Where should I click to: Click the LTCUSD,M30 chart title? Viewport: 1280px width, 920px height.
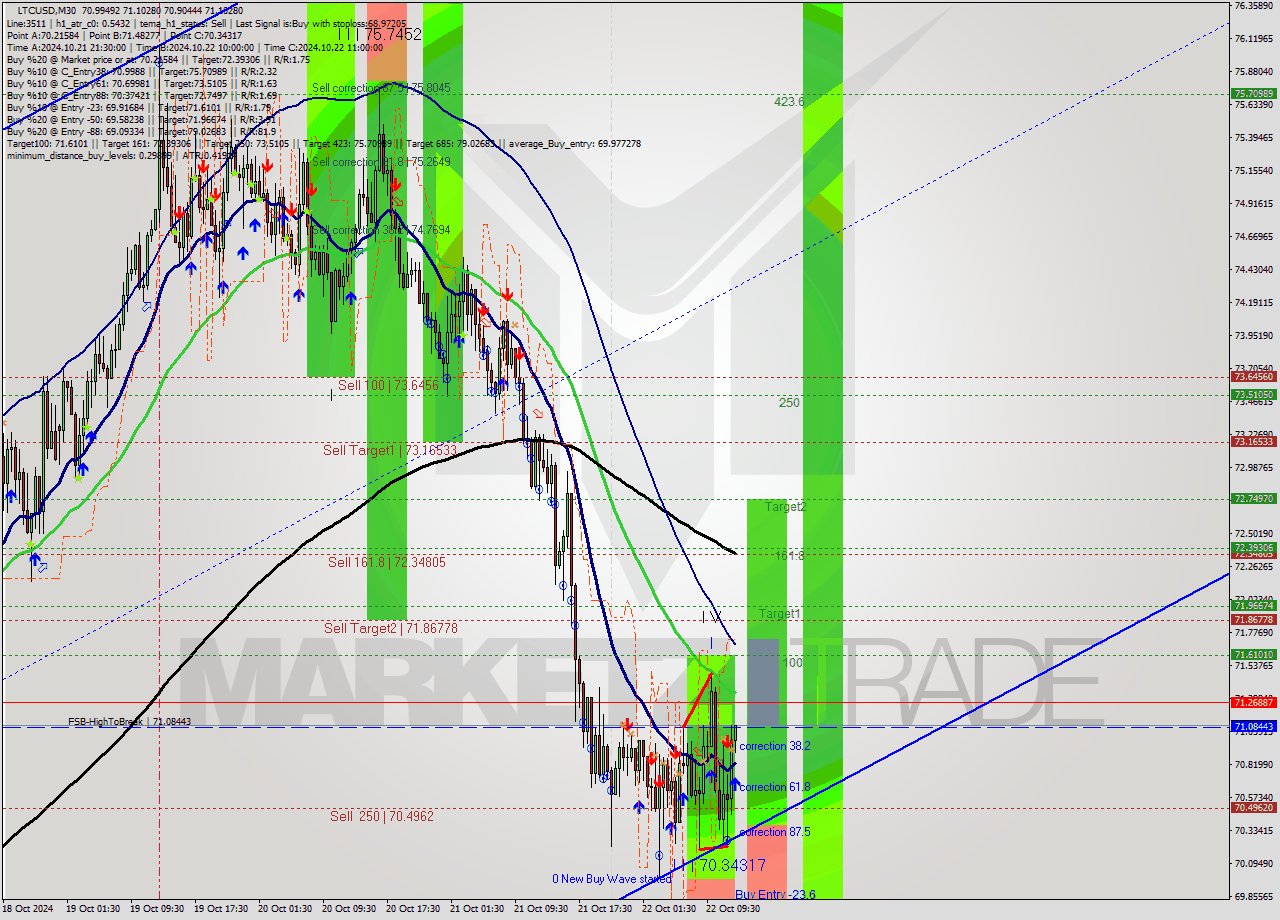[45, 10]
